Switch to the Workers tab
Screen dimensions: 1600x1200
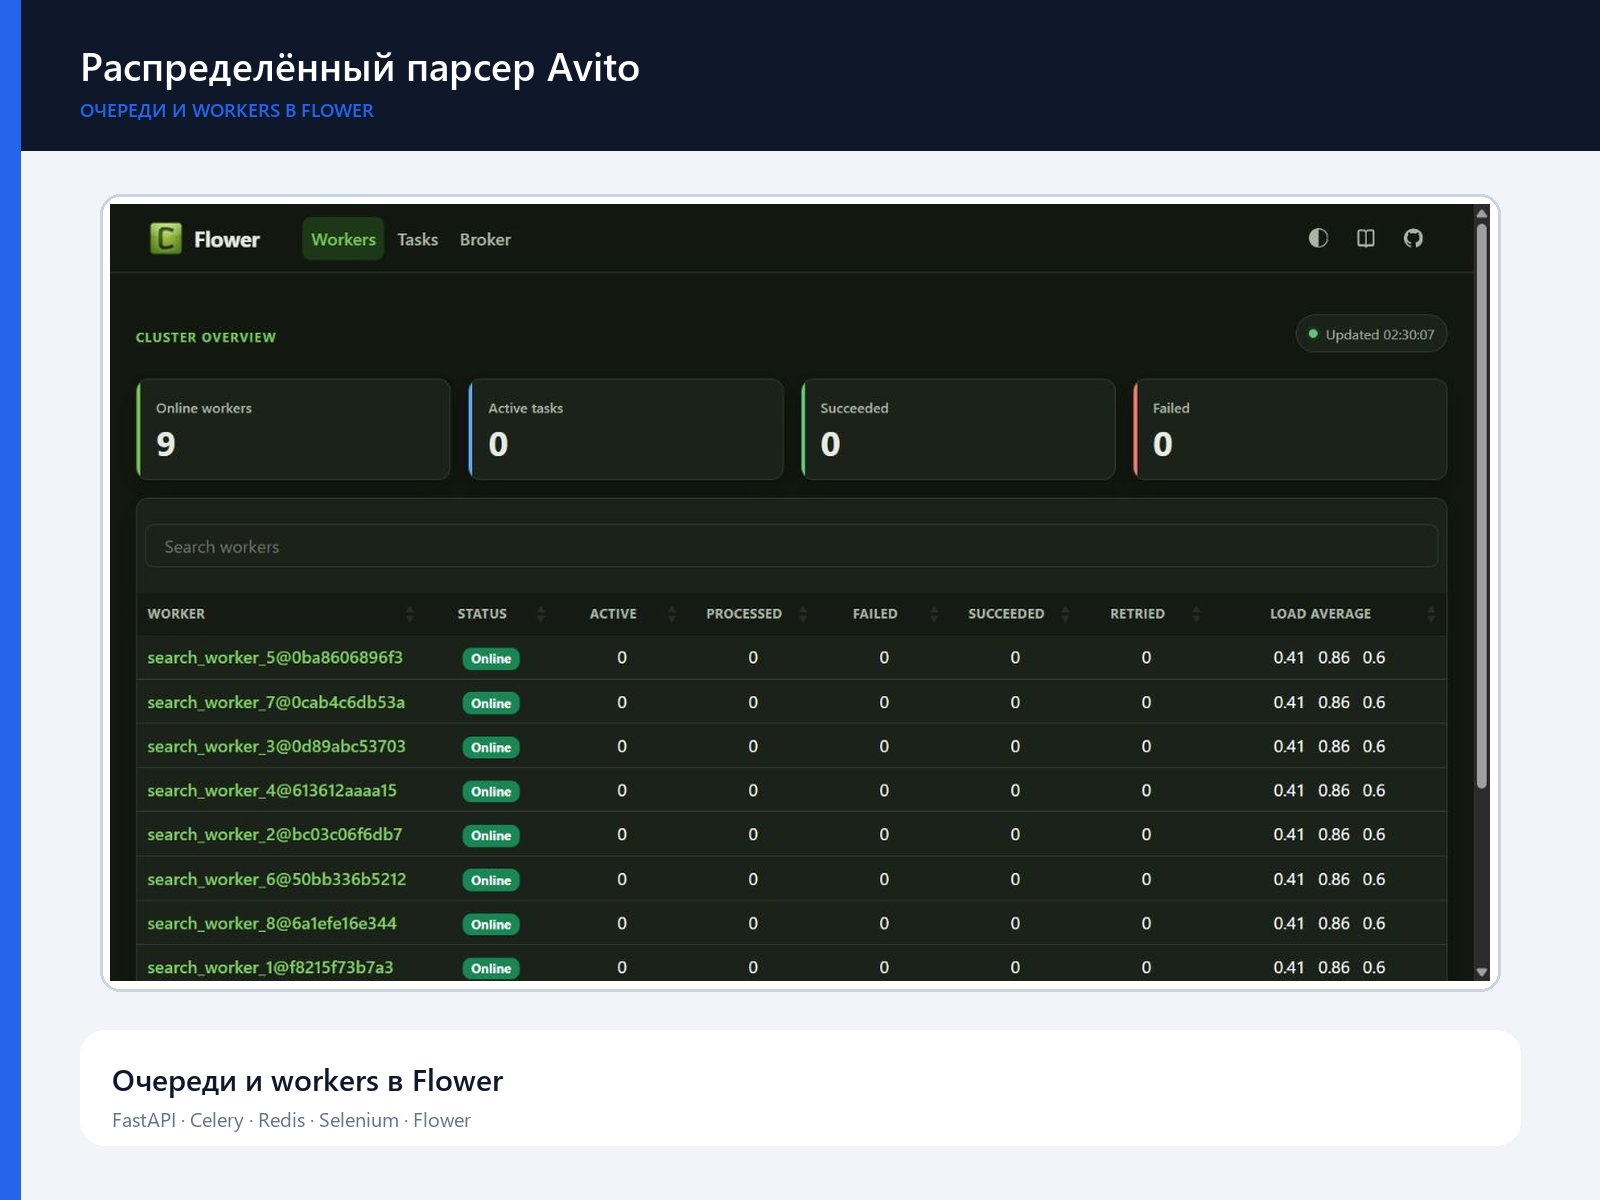pyautogui.click(x=343, y=239)
